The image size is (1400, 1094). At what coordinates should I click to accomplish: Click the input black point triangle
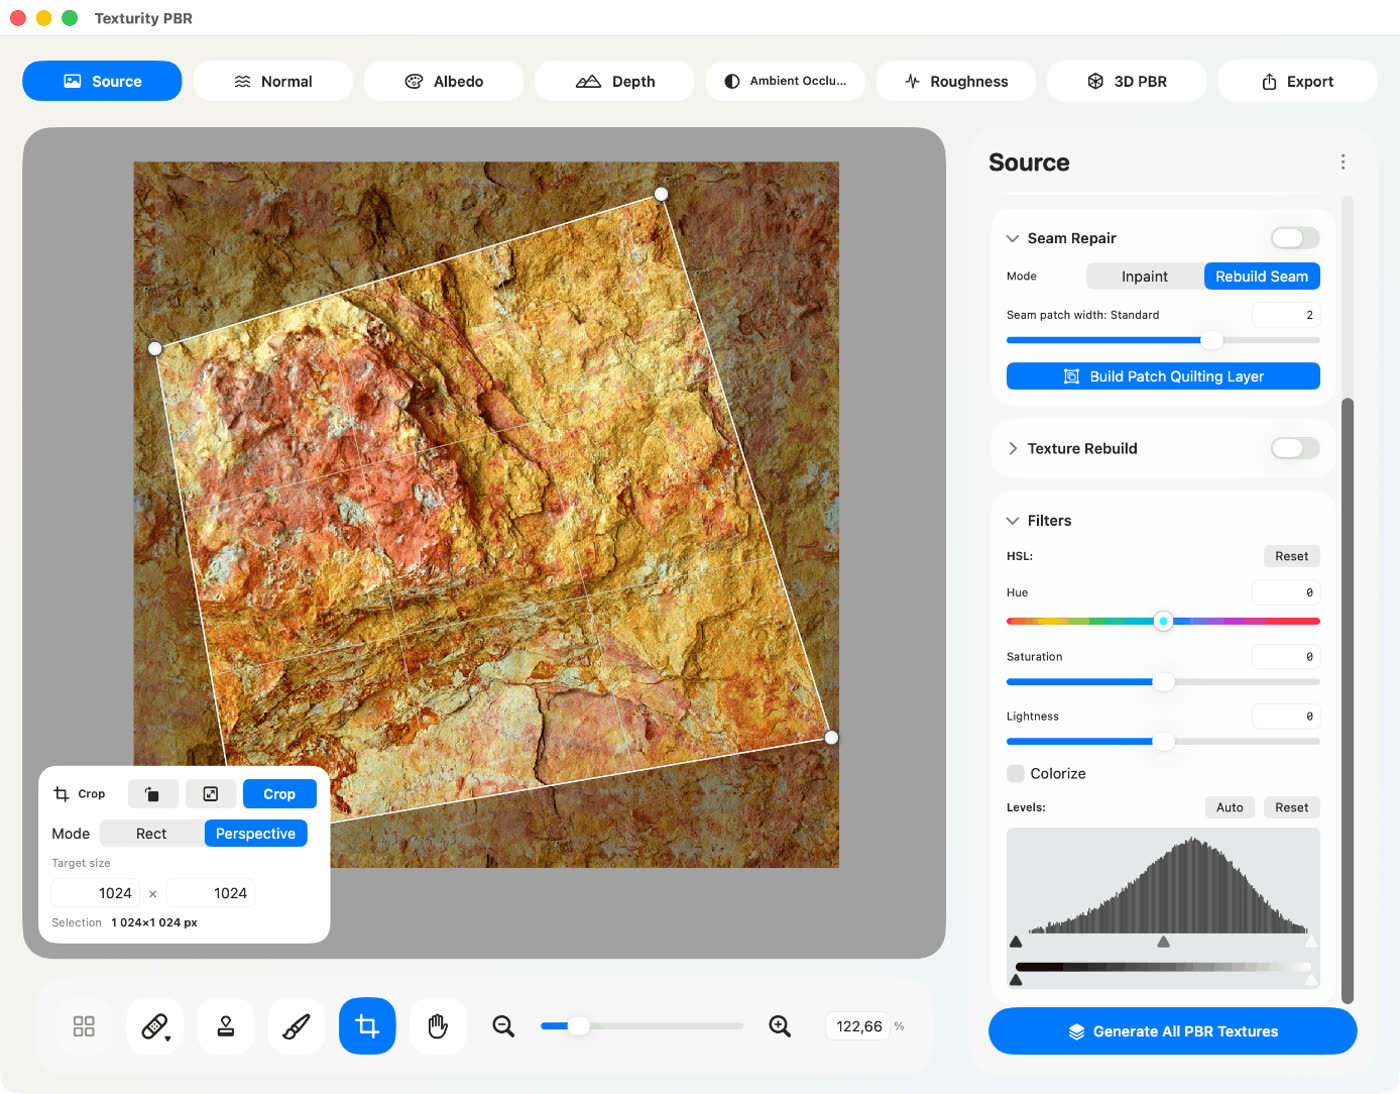coord(1016,942)
